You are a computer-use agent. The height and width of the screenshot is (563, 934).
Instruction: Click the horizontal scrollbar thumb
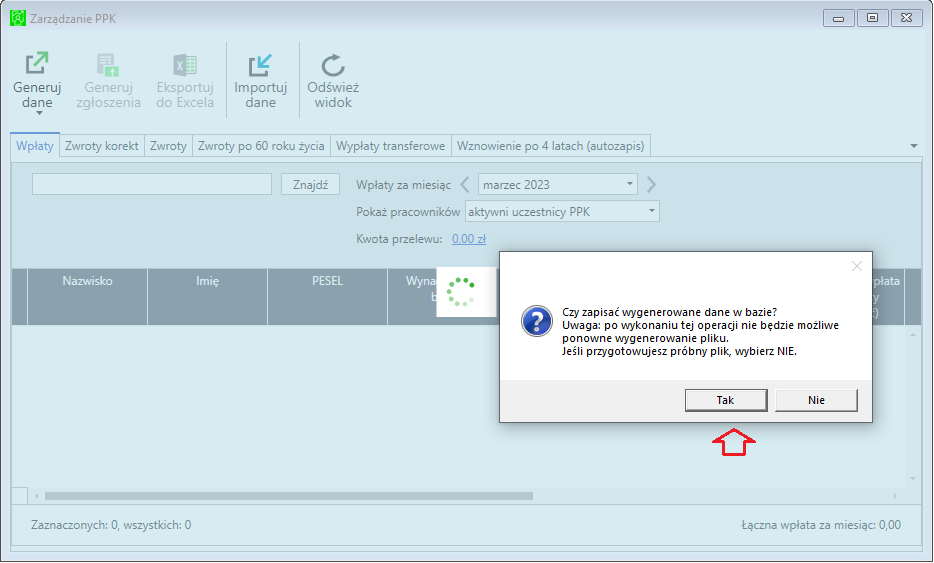(289, 496)
